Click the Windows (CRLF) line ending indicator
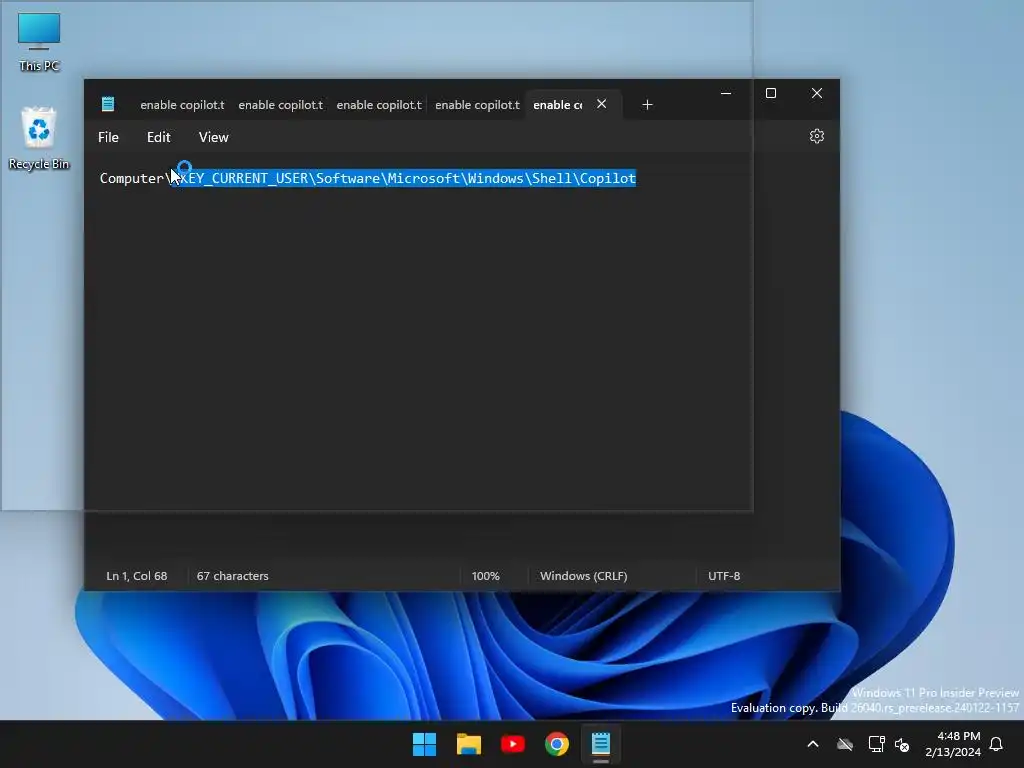The image size is (1024, 768). pyautogui.click(x=583, y=576)
